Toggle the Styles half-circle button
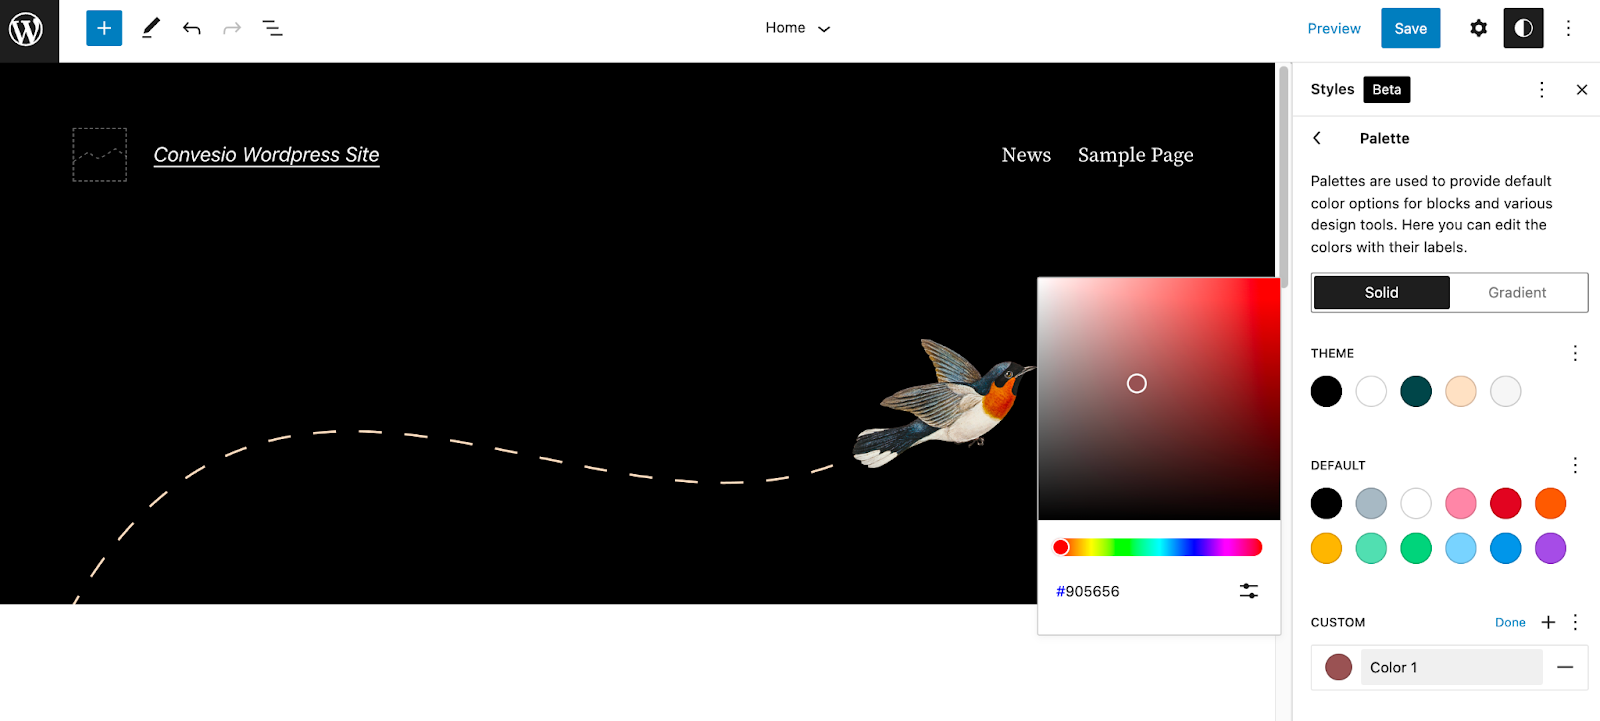Viewport: 1600px width, 721px height. click(1523, 28)
